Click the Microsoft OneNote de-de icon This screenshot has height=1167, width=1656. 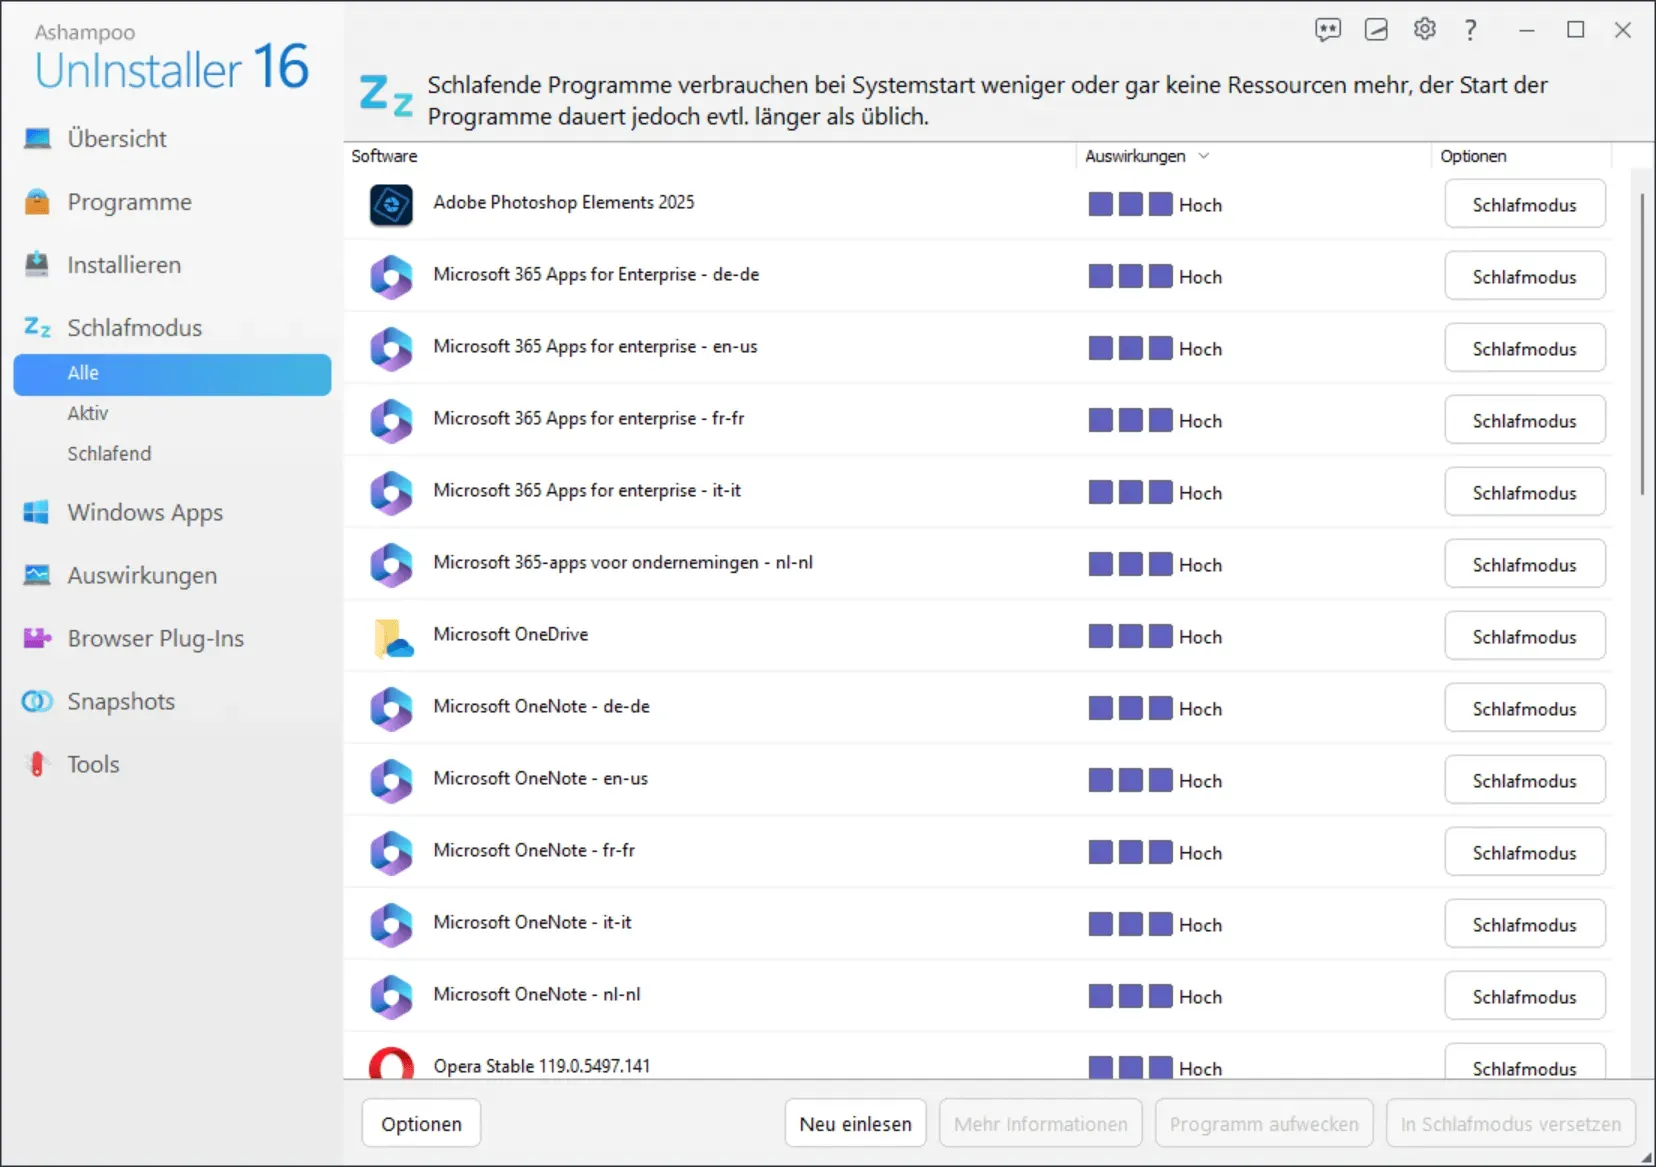click(391, 709)
